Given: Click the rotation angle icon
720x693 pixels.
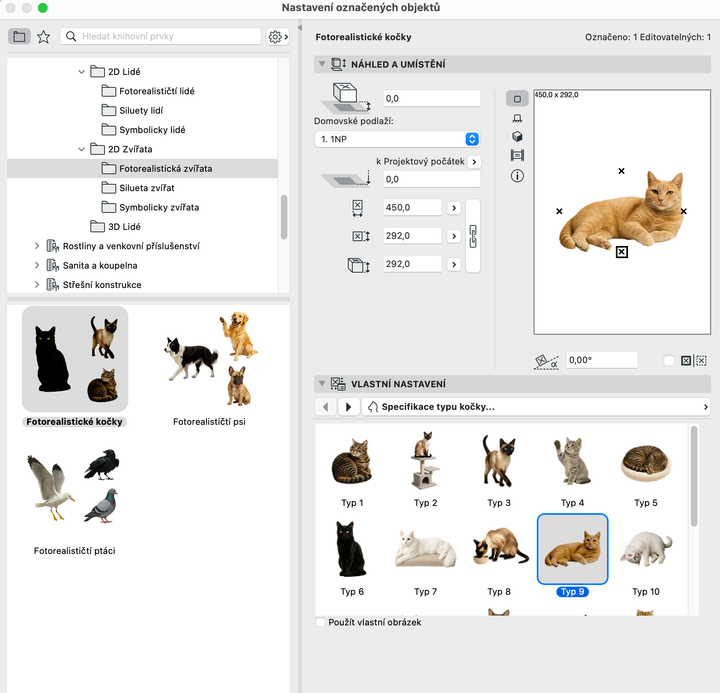Looking at the screenshot, I should (x=546, y=361).
